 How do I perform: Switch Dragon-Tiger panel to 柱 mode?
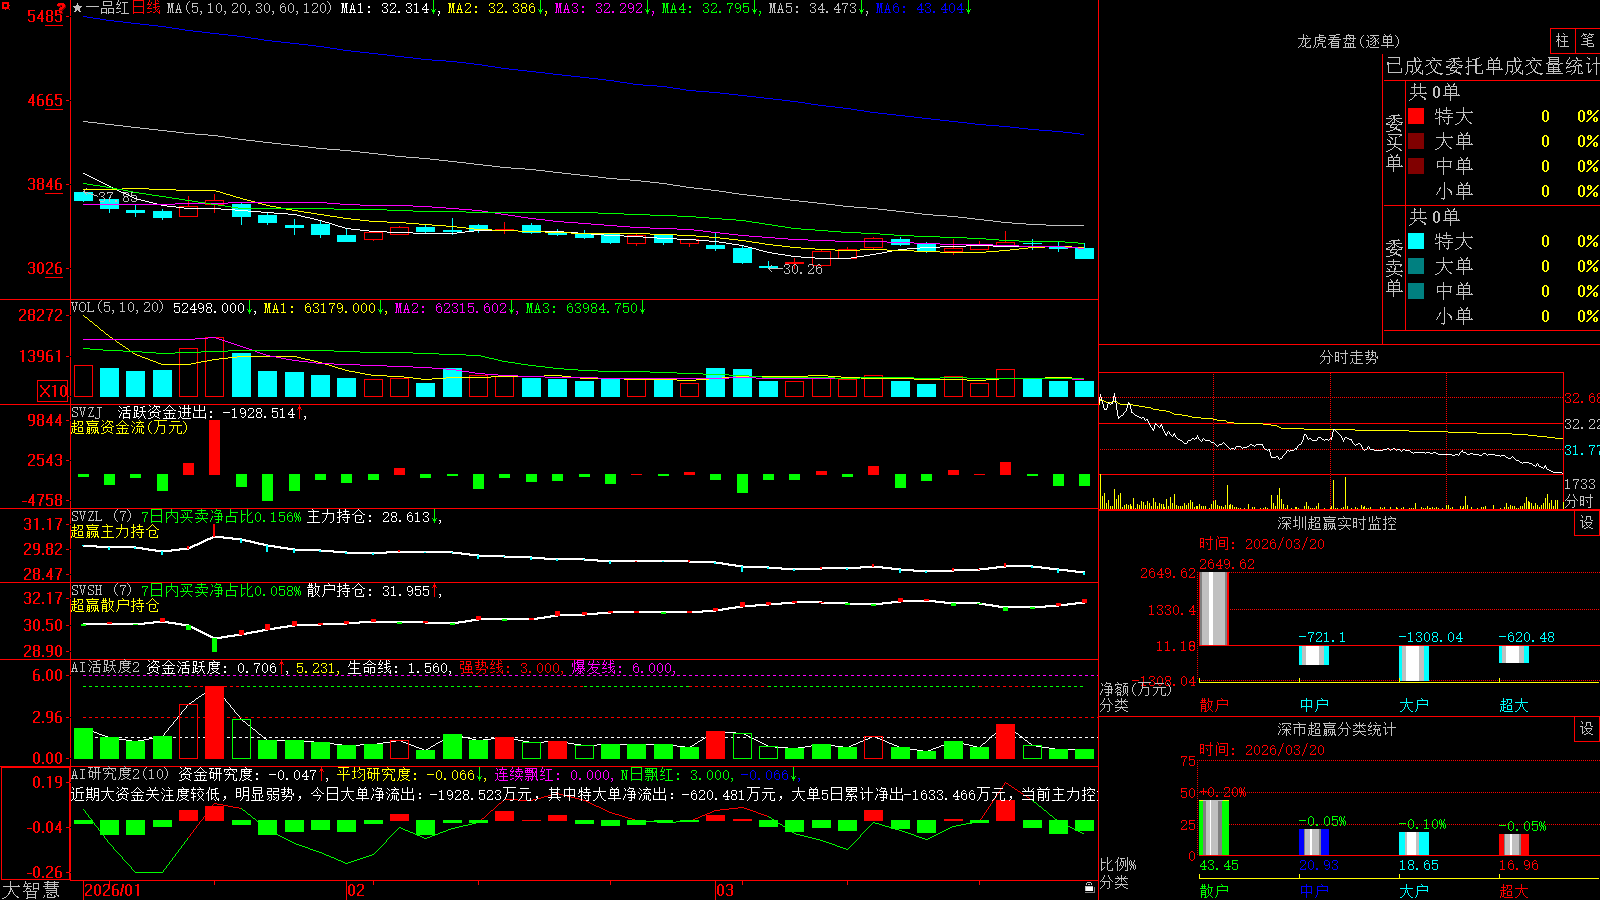1562,41
